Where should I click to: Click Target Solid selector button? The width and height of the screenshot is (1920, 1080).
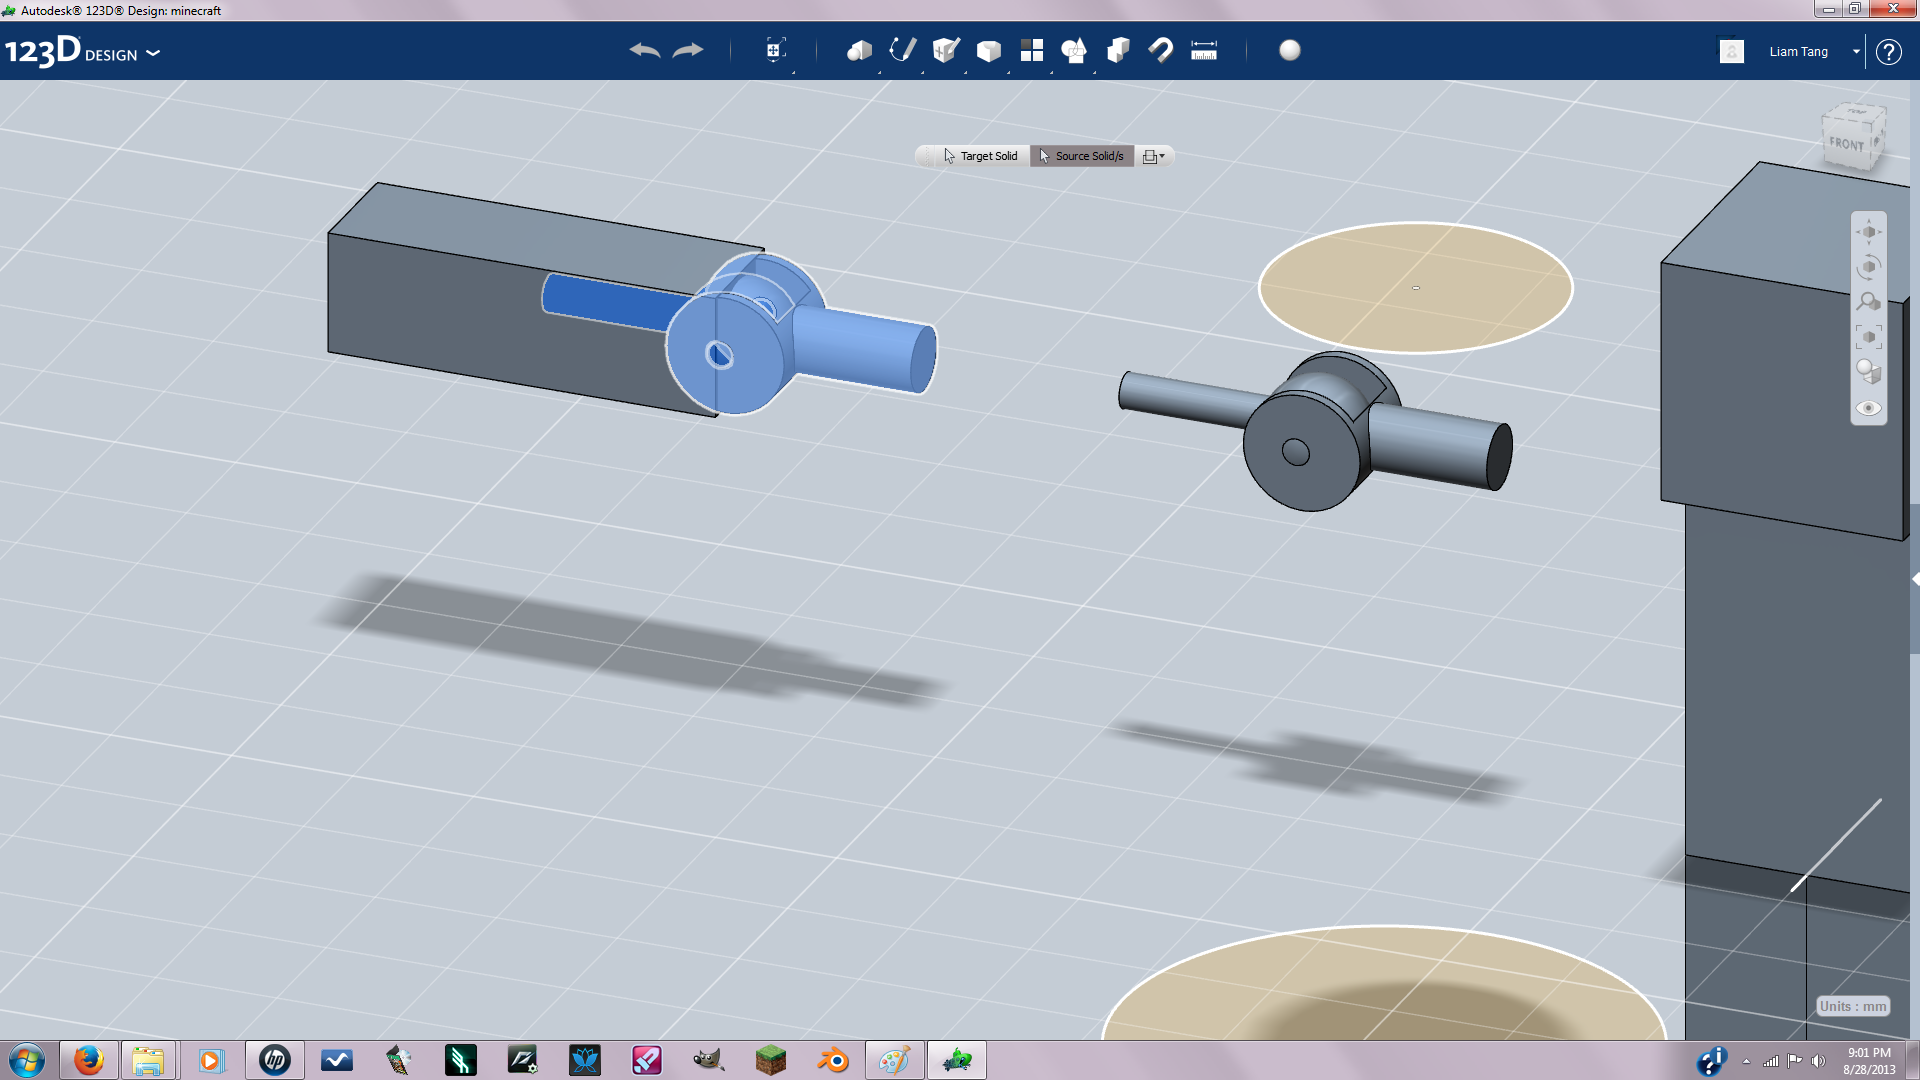[x=981, y=156]
